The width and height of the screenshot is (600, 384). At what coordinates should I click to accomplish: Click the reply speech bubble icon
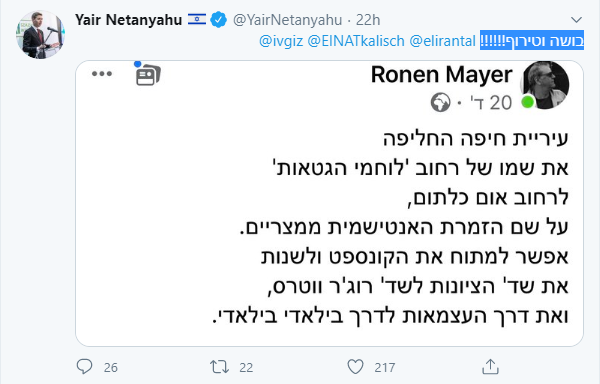[x=85, y=367]
